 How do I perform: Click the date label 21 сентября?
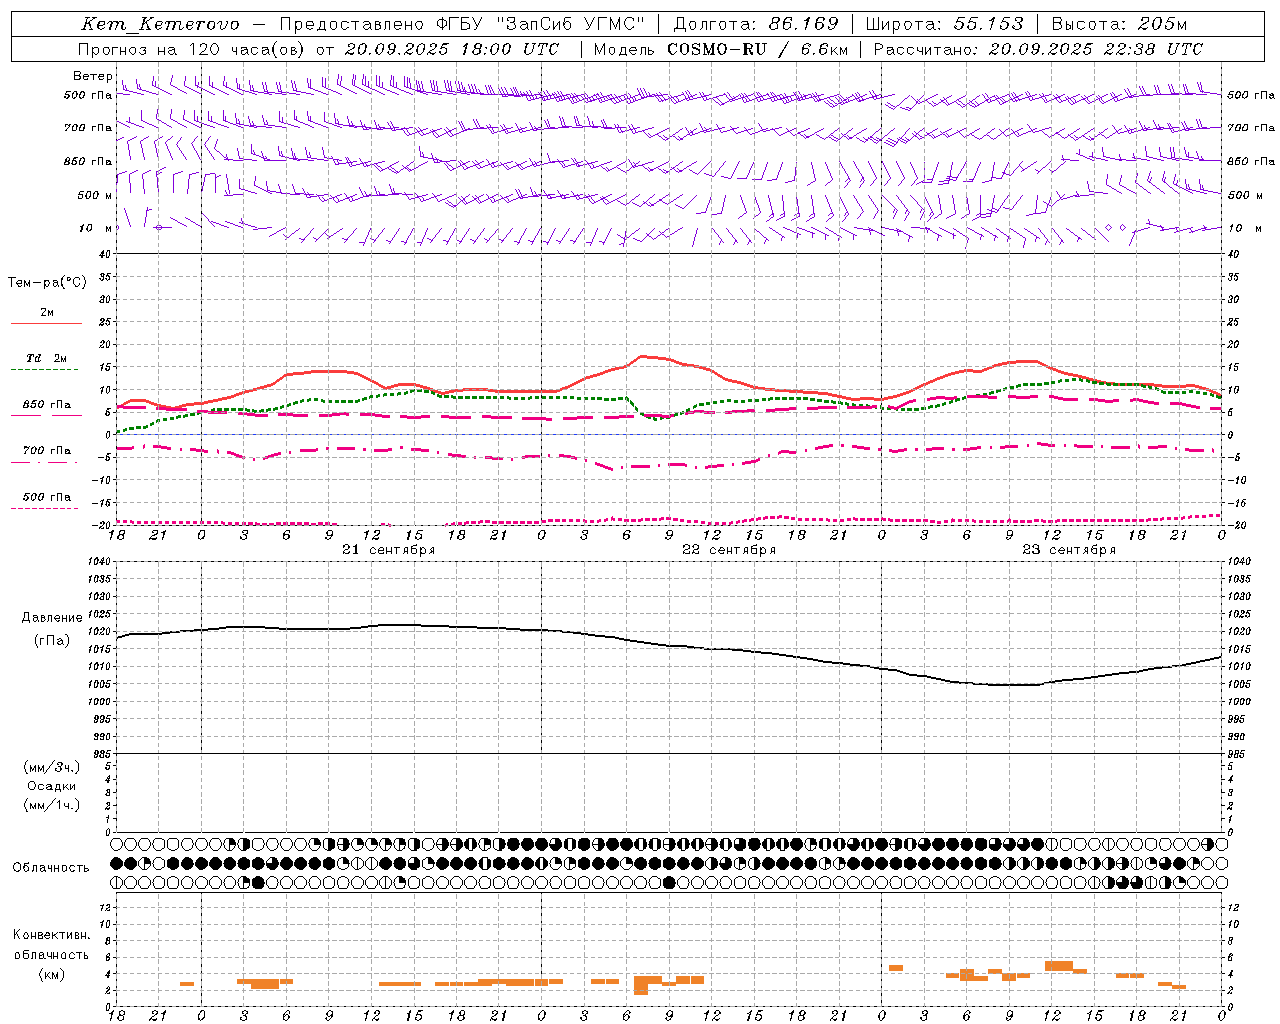(388, 550)
